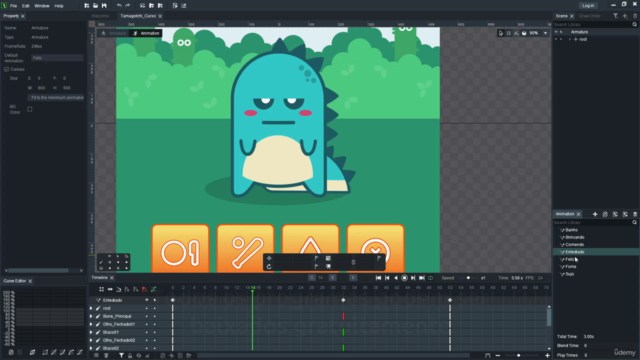
Task: Click the open project toolbar icon
Action: tap(96, 6)
